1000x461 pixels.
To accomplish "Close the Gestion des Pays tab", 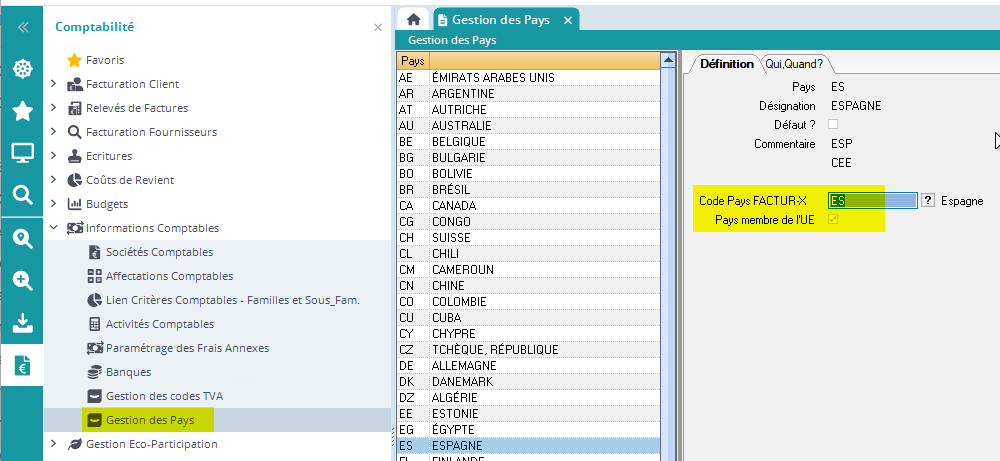I will point(568,20).
